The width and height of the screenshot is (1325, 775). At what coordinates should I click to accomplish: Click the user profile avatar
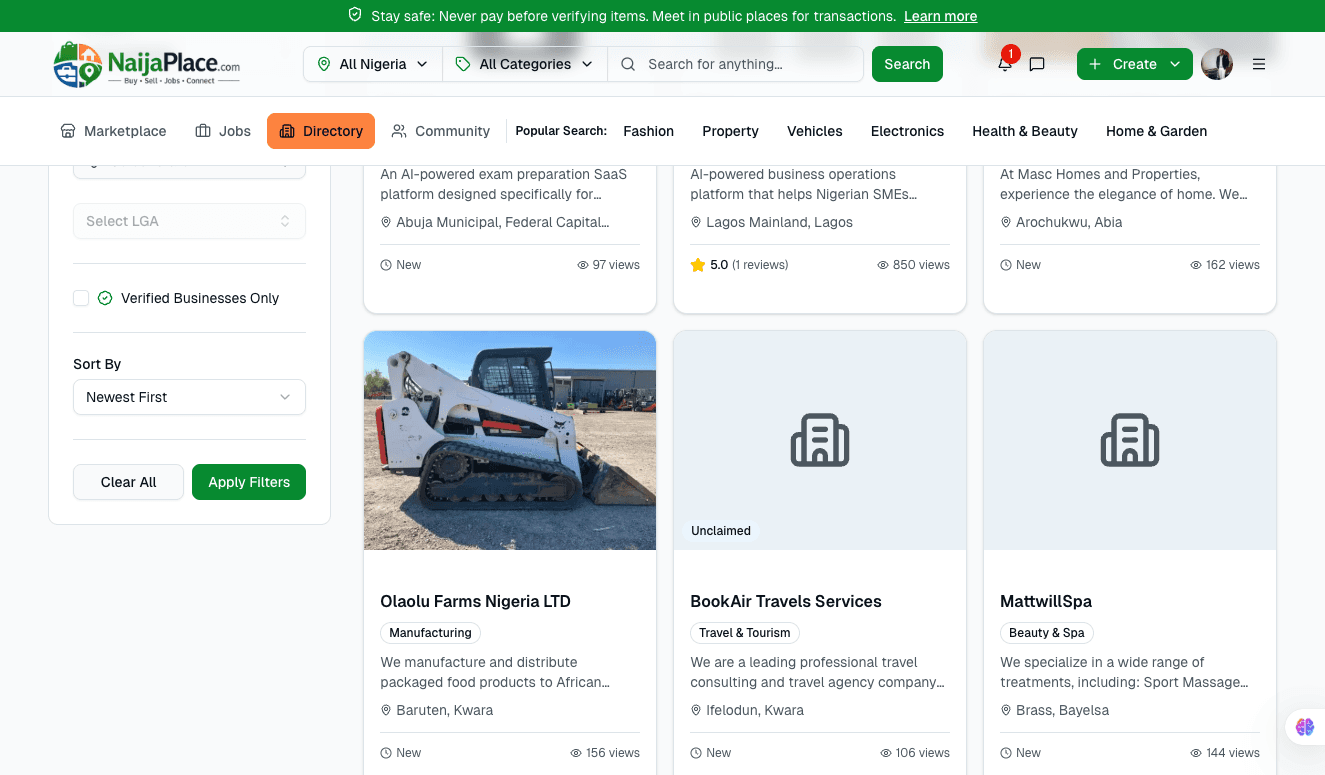1216,64
